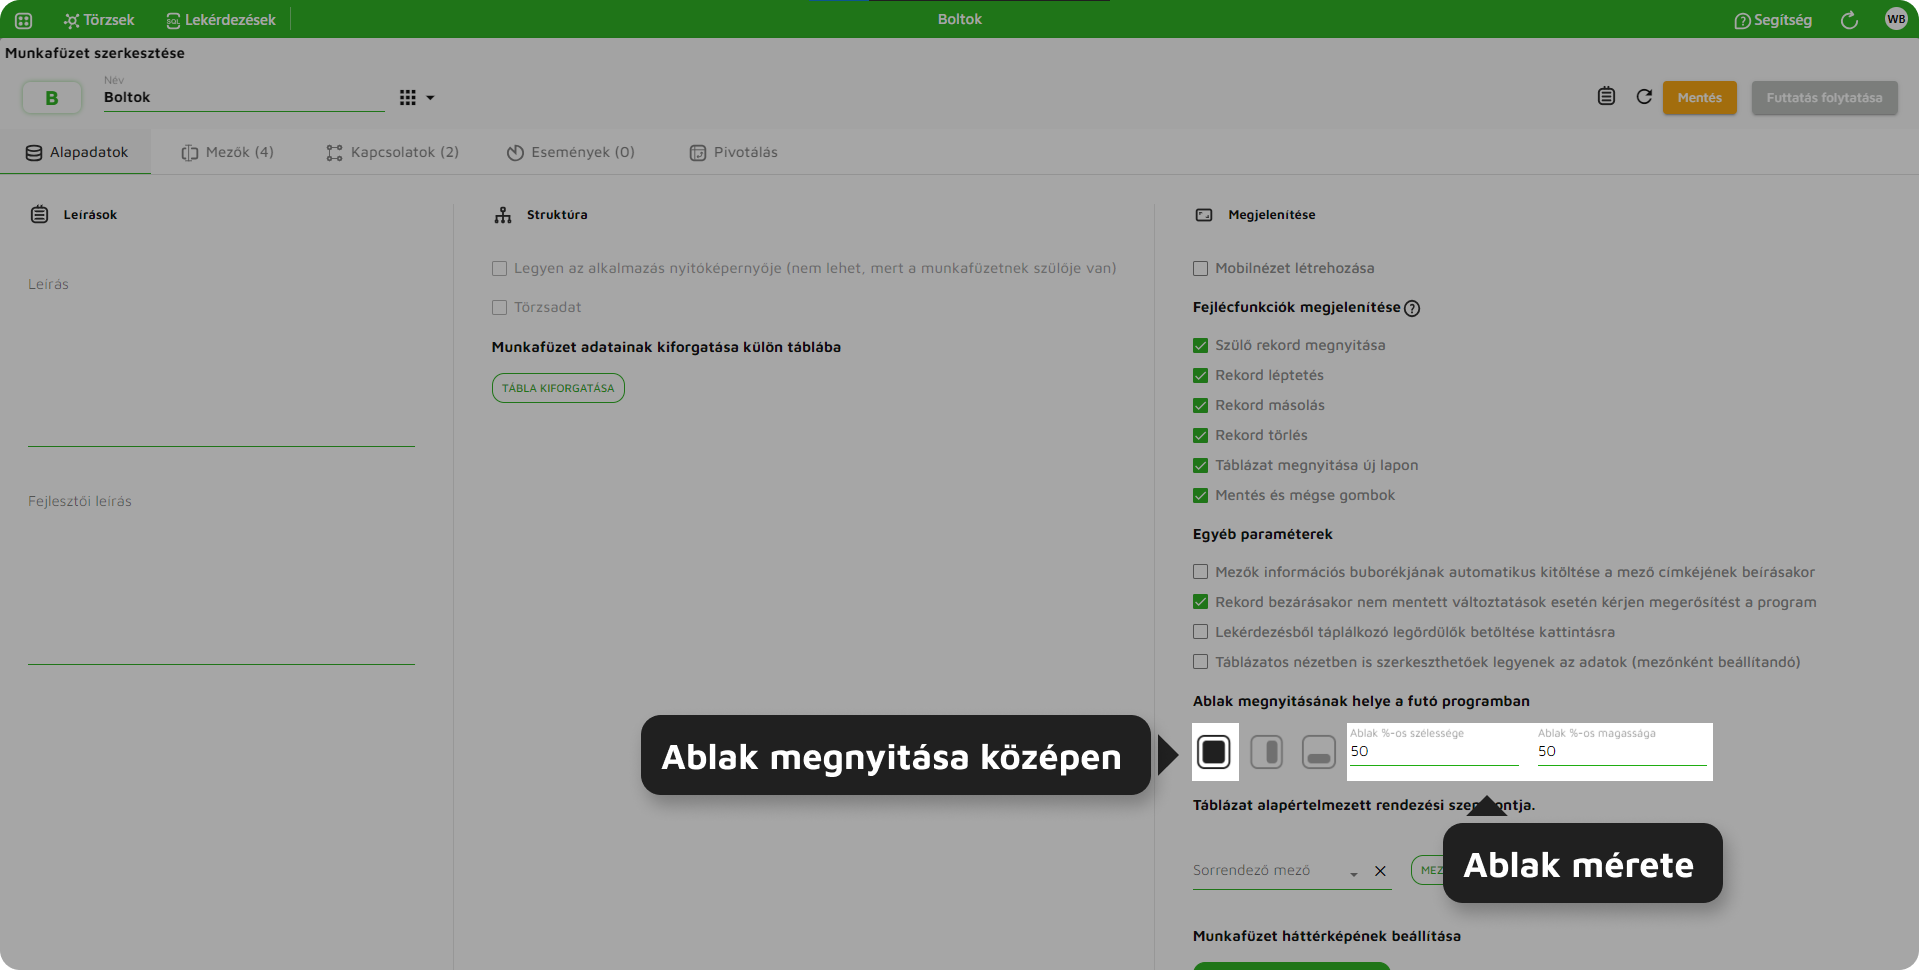Viewport: 1919px width, 970px height.
Task: Click the Leírások section icon
Action: coord(39,214)
